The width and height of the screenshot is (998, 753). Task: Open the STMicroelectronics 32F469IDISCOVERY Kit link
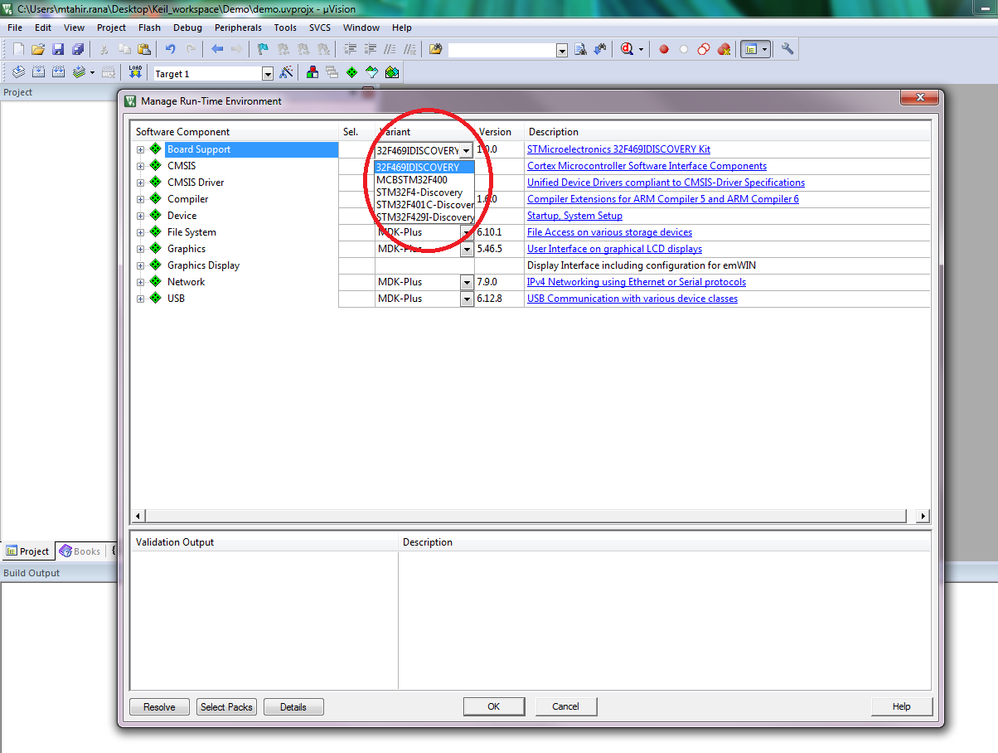click(x=619, y=149)
